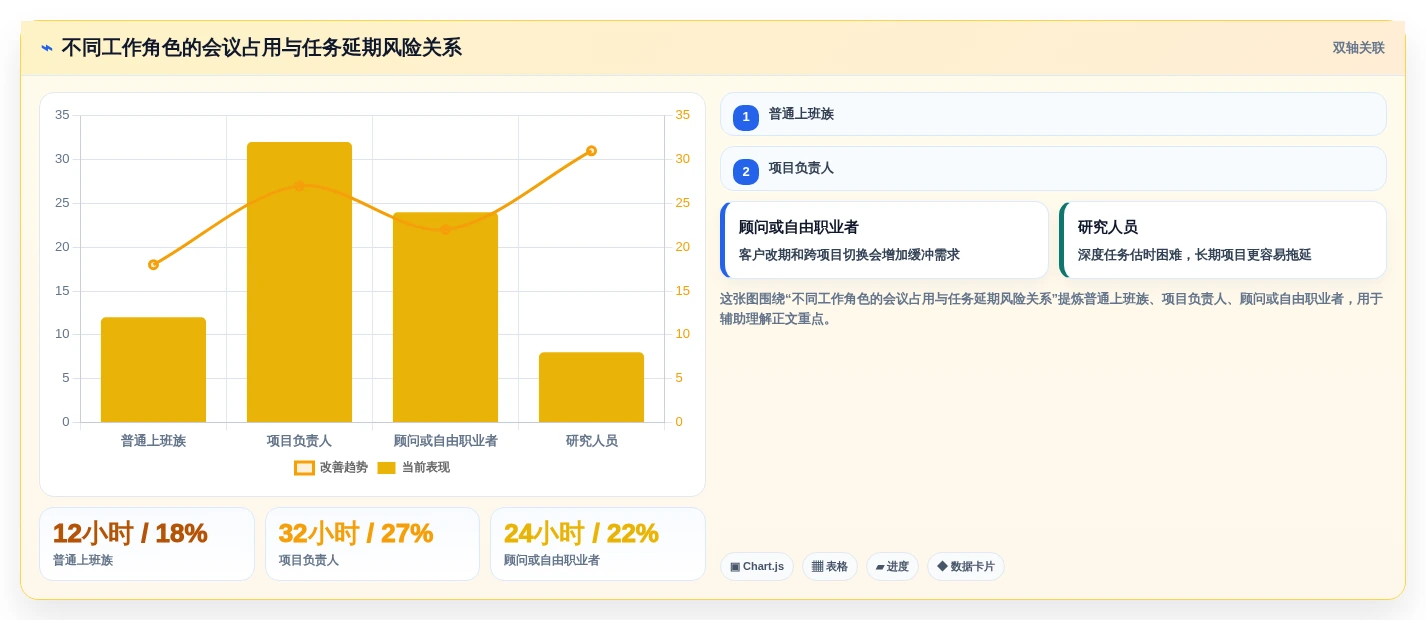Viewport: 1426px width, 620px height.
Task: Click the left axis value 35
Action: click(62, 115)
